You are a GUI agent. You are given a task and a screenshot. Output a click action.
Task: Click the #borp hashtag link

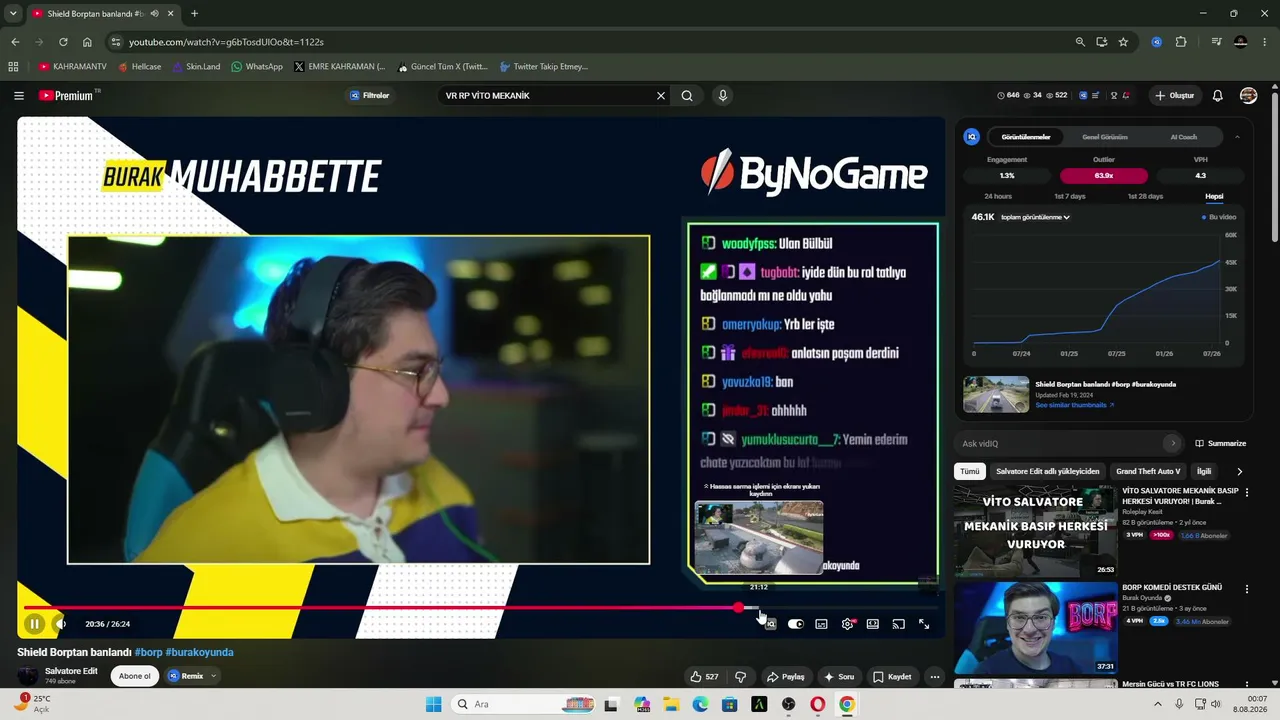coord(148,652)
